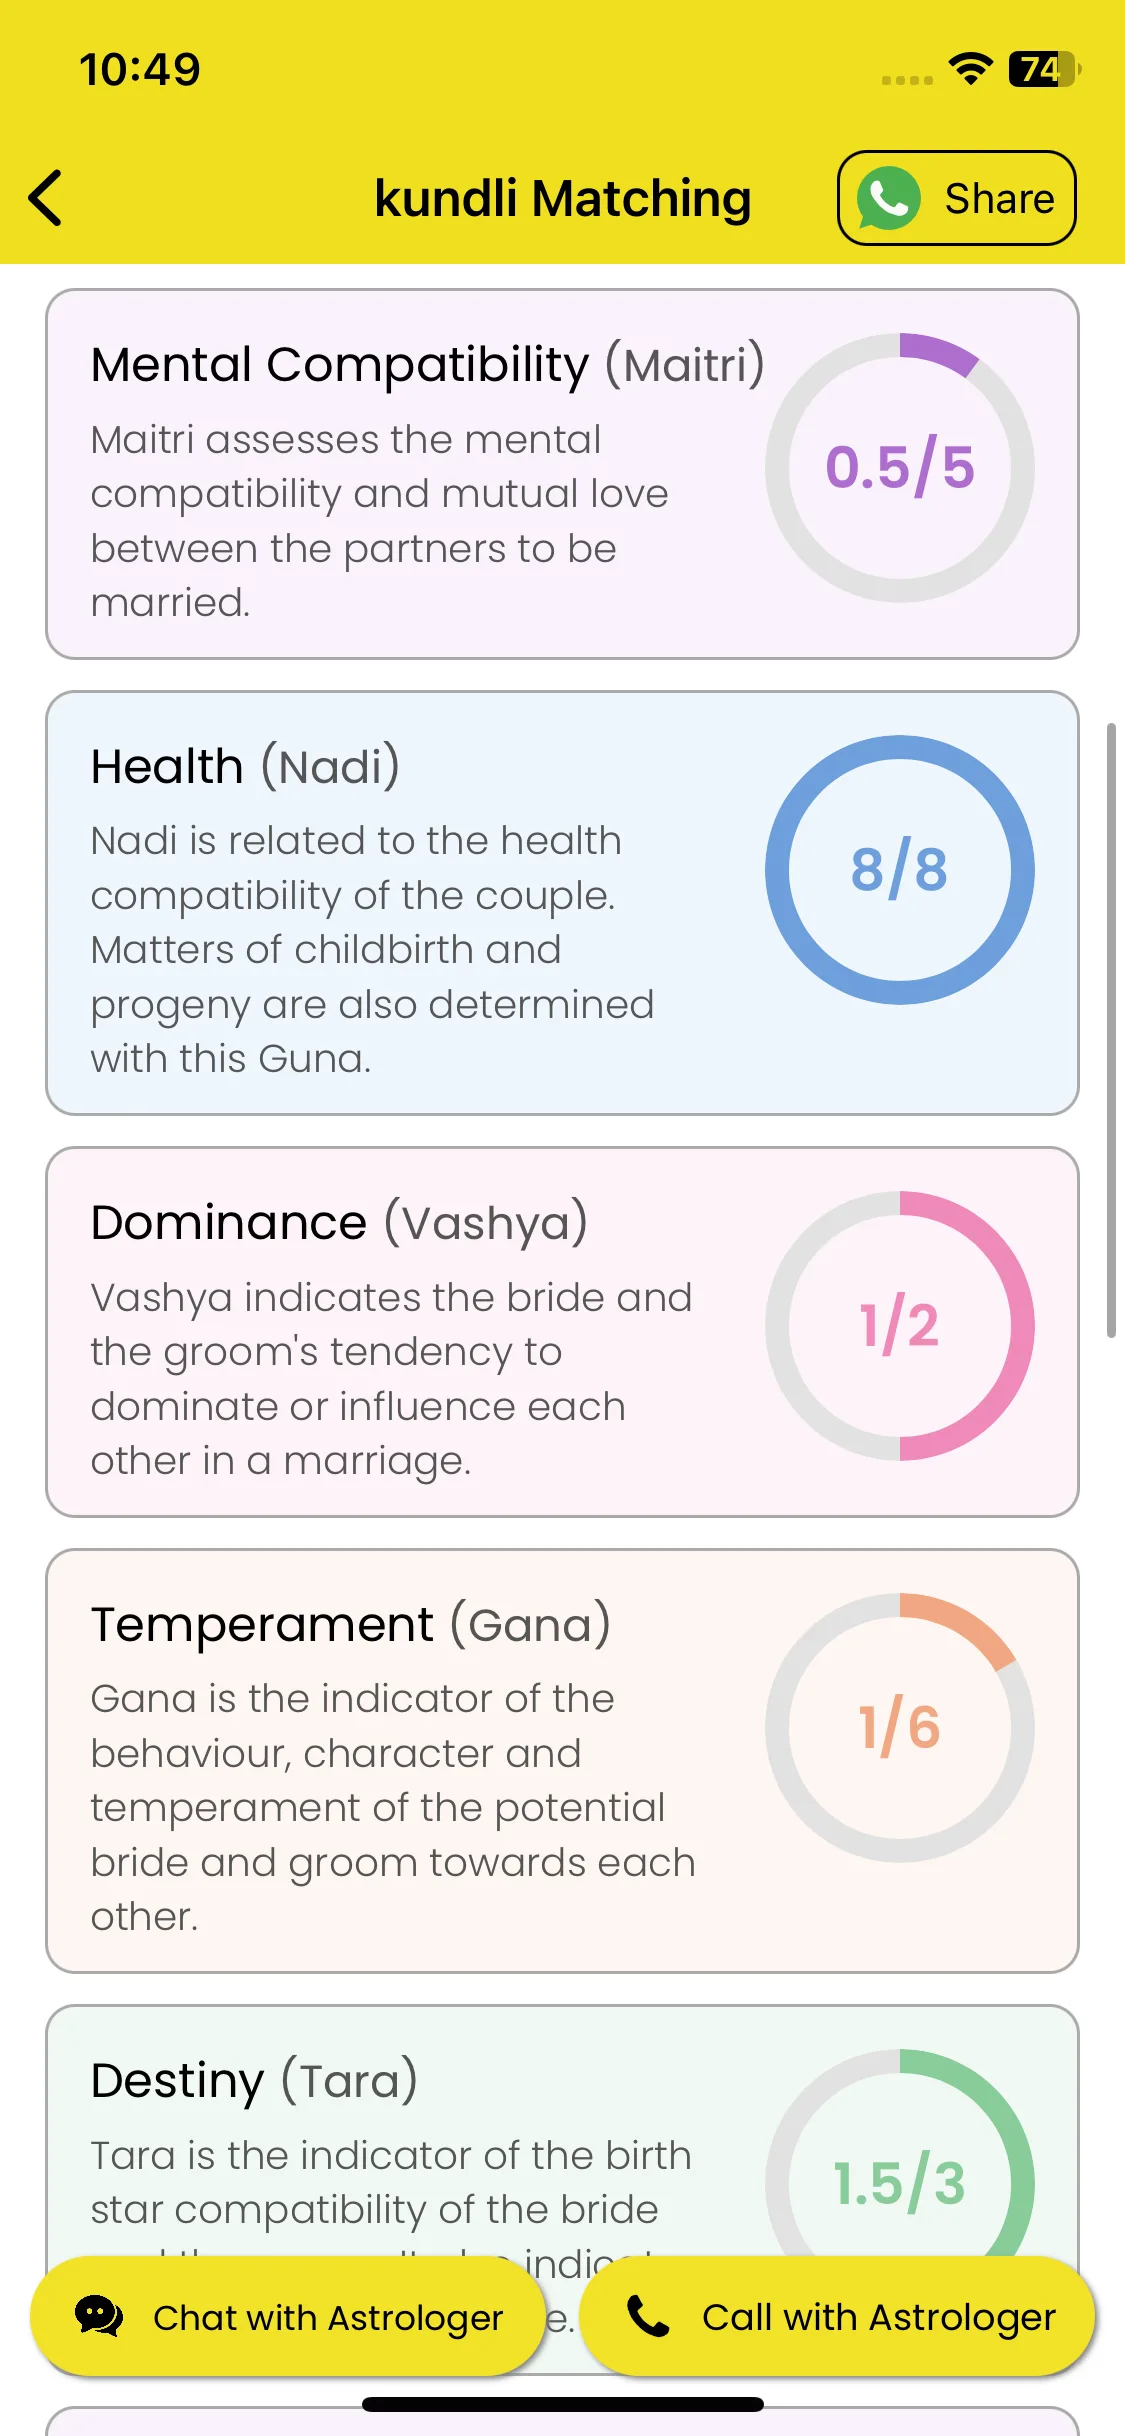Select the Mental Compatibility (Maitri) card title

point(428,364)
